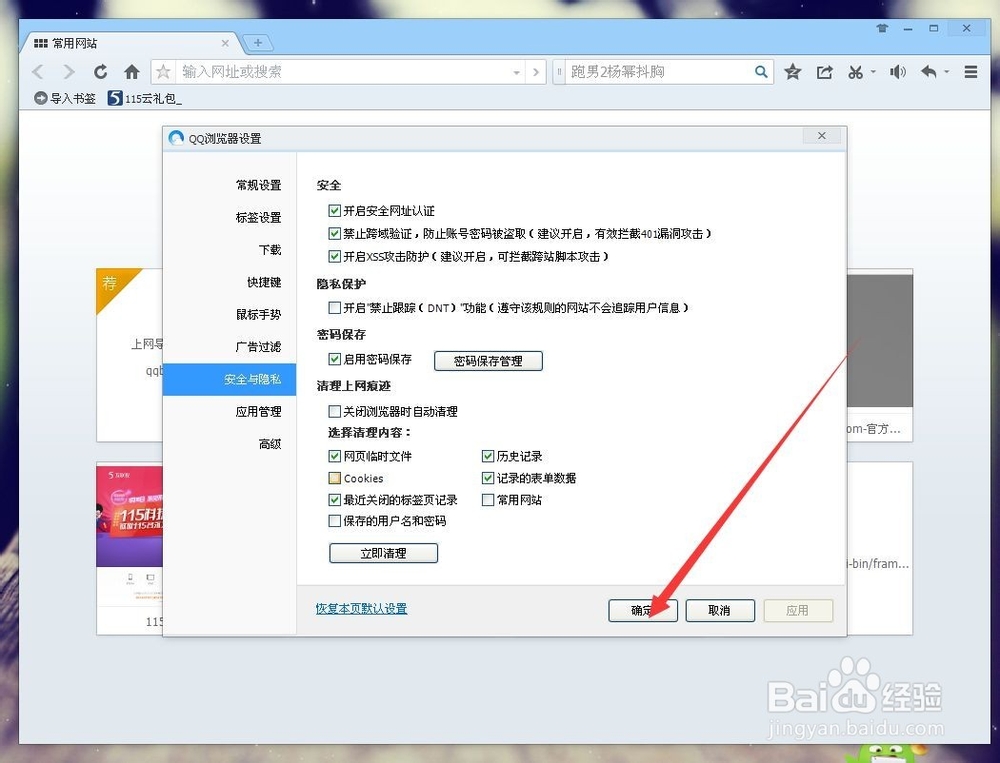Click the browser forward arrow
The image size is (1000, 763).
[69, 72]
